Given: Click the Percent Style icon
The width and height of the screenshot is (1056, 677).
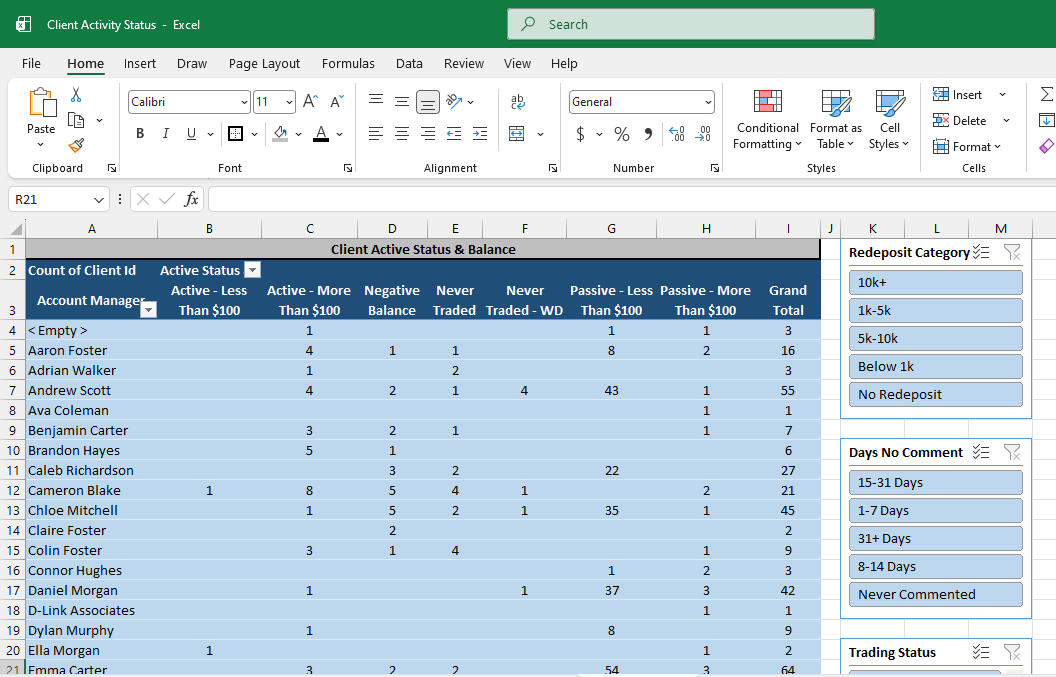Looking at the screenshot, I should (x=622, y=134).
